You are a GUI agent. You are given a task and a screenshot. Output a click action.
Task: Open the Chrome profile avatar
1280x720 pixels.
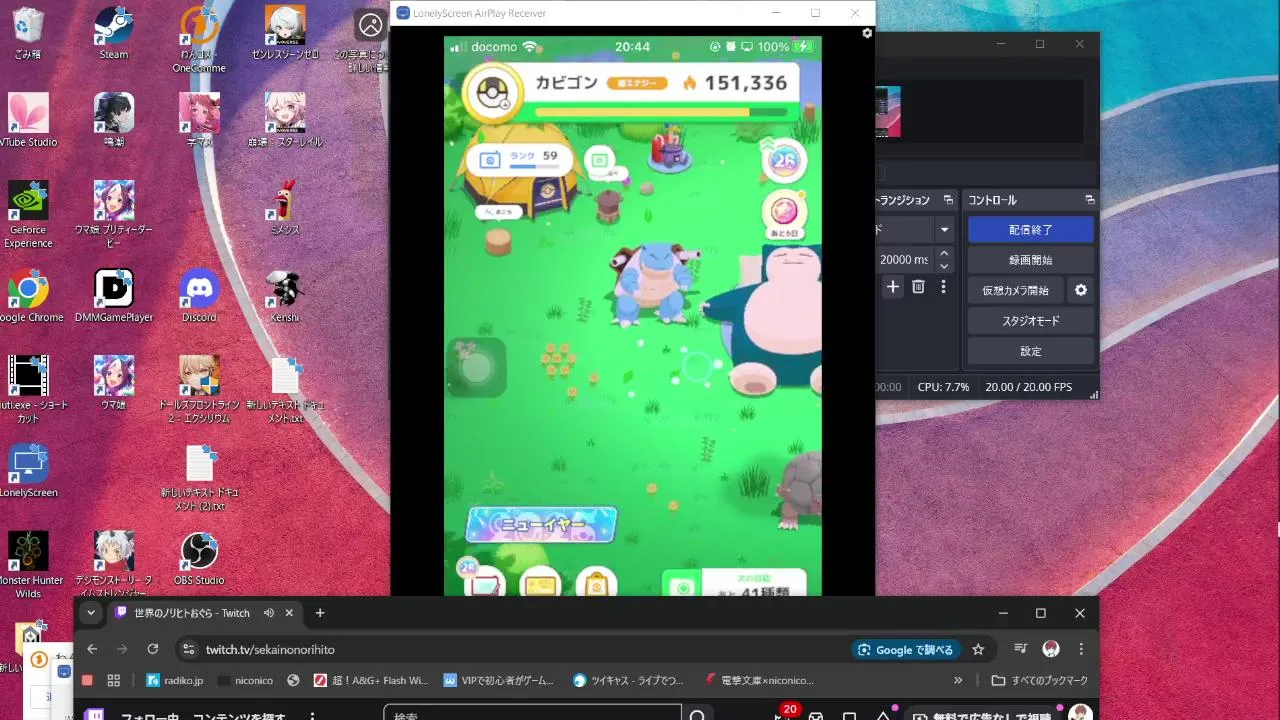(1050, 649)
